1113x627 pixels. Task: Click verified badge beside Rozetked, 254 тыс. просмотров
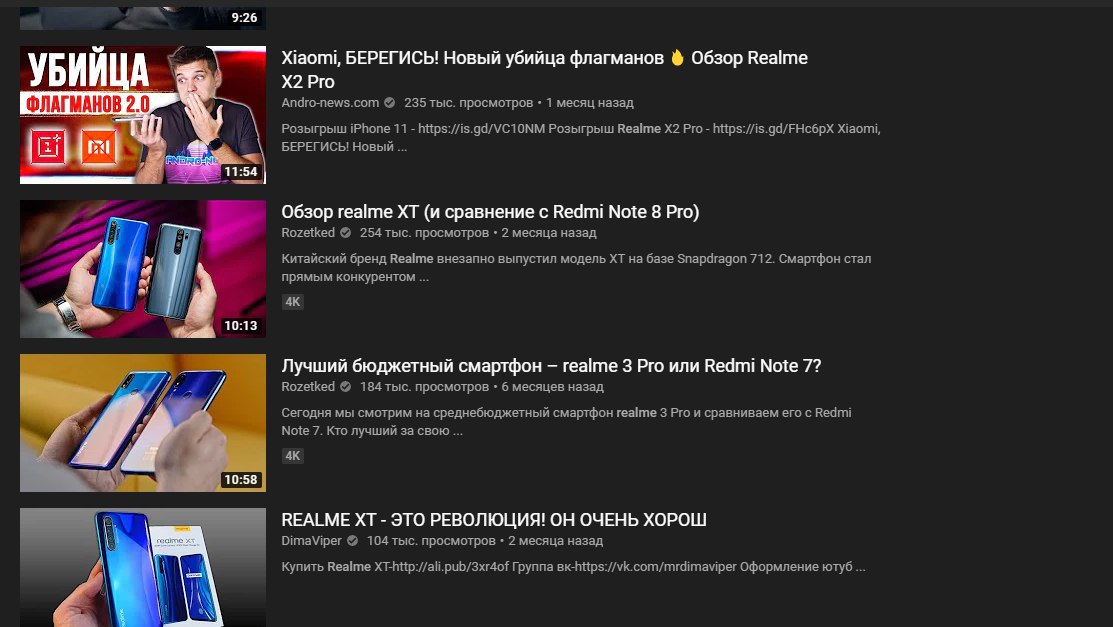pos(346,232)
